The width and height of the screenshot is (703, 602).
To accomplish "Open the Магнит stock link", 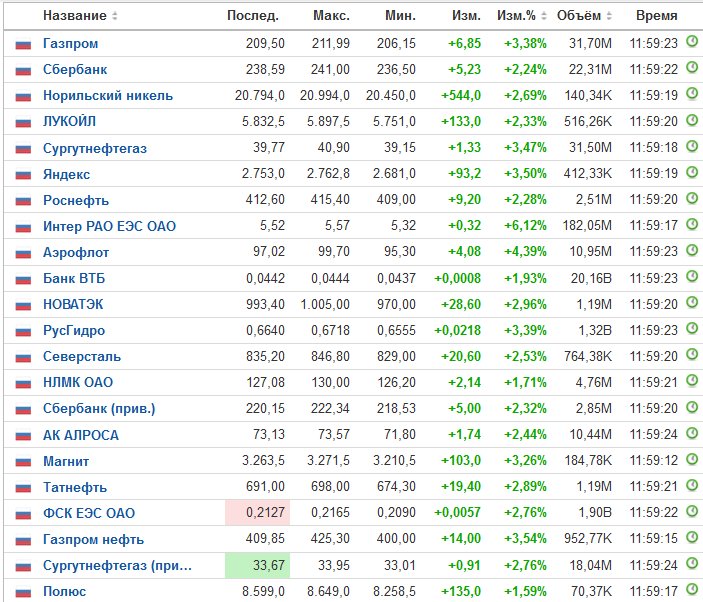I will (x=66, y=461).
